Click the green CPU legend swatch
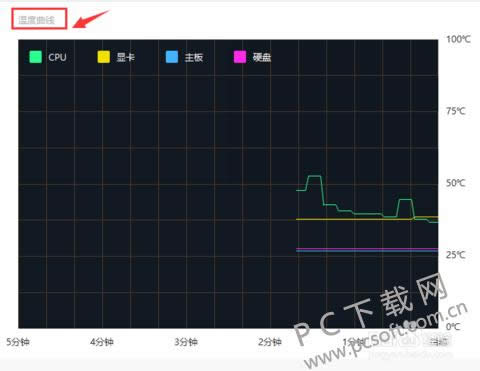 point(36,57)
